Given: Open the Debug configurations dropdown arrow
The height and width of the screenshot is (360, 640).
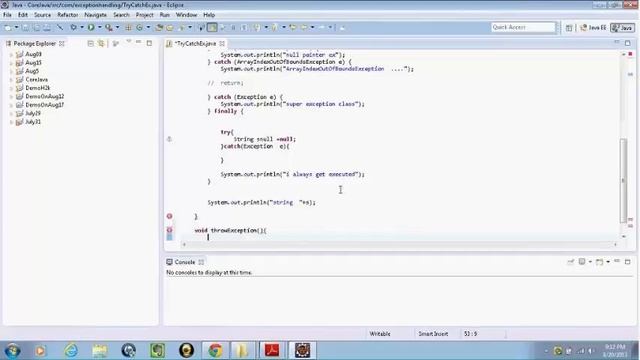Looking at the screenshot, I should pos(82,27).
